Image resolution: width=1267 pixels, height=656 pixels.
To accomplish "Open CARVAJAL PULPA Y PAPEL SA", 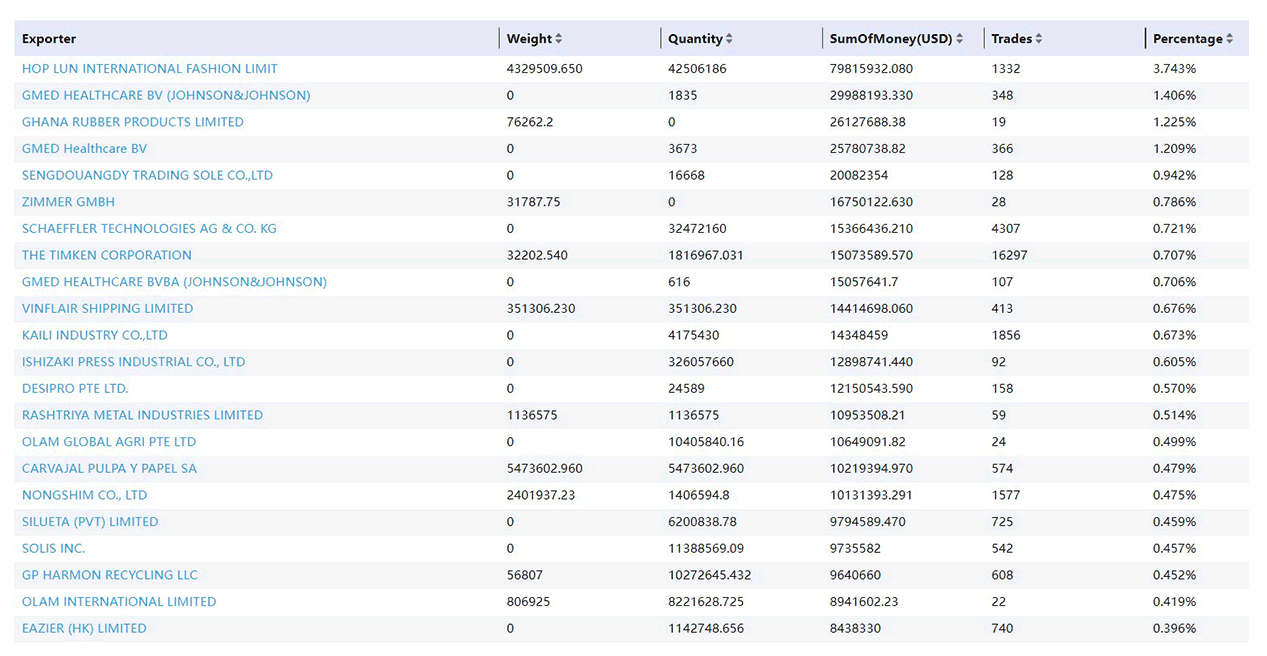I will point(110,468).
